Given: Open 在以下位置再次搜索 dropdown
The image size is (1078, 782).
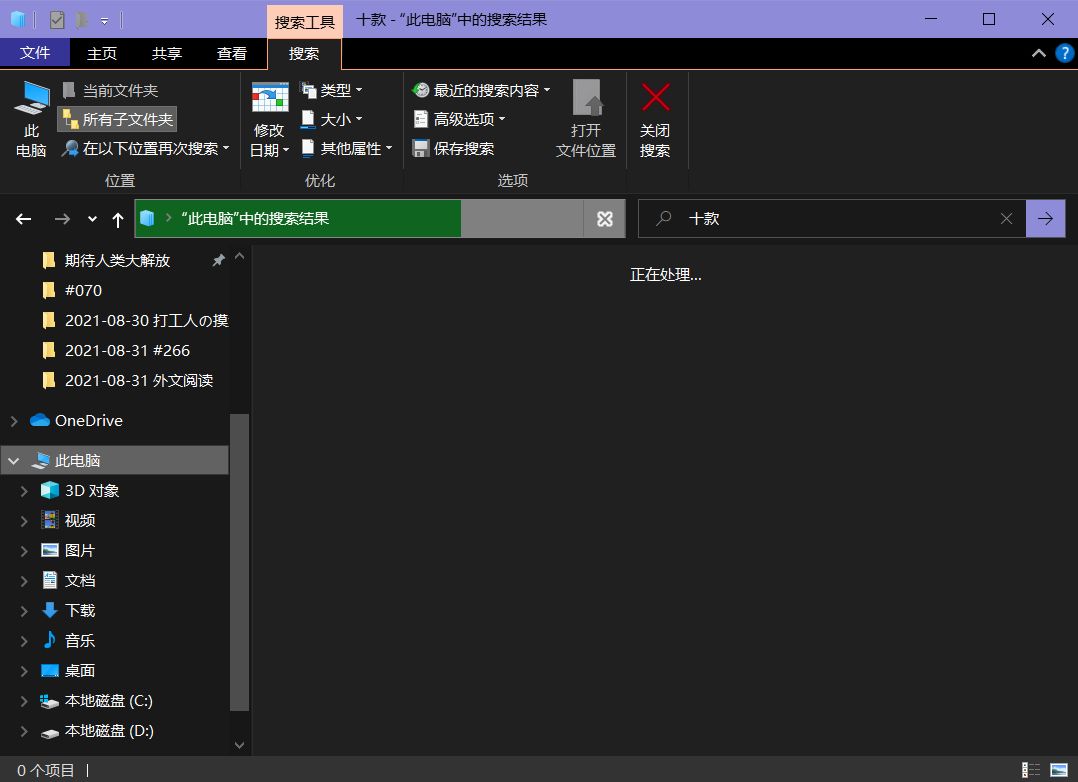Looking at the screenshot, I should pos(145,149).
